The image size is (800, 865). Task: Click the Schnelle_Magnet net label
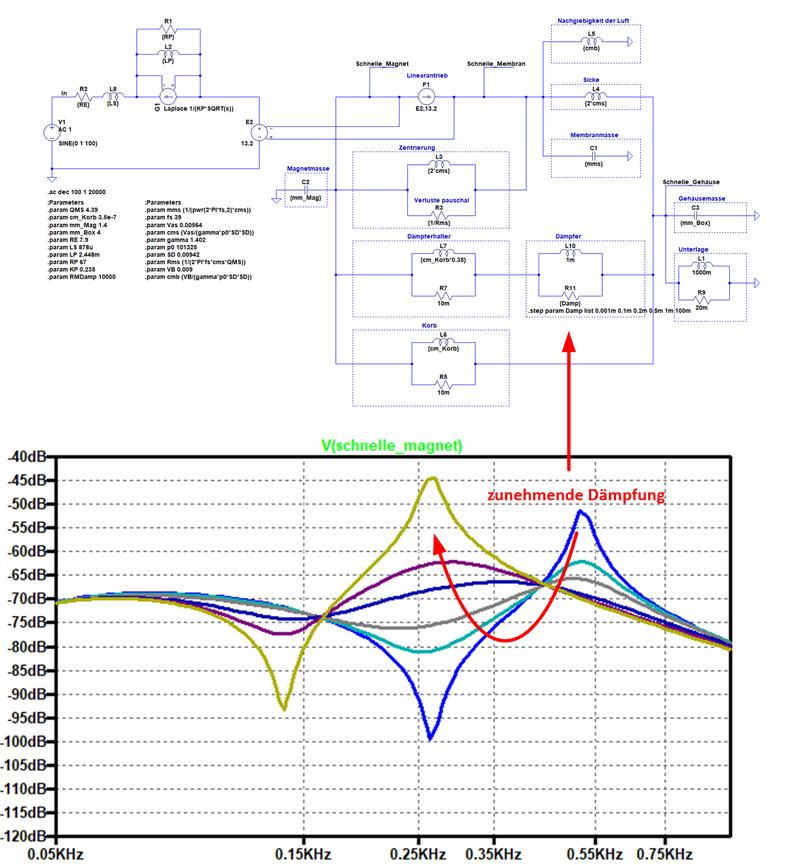(382, 64)
